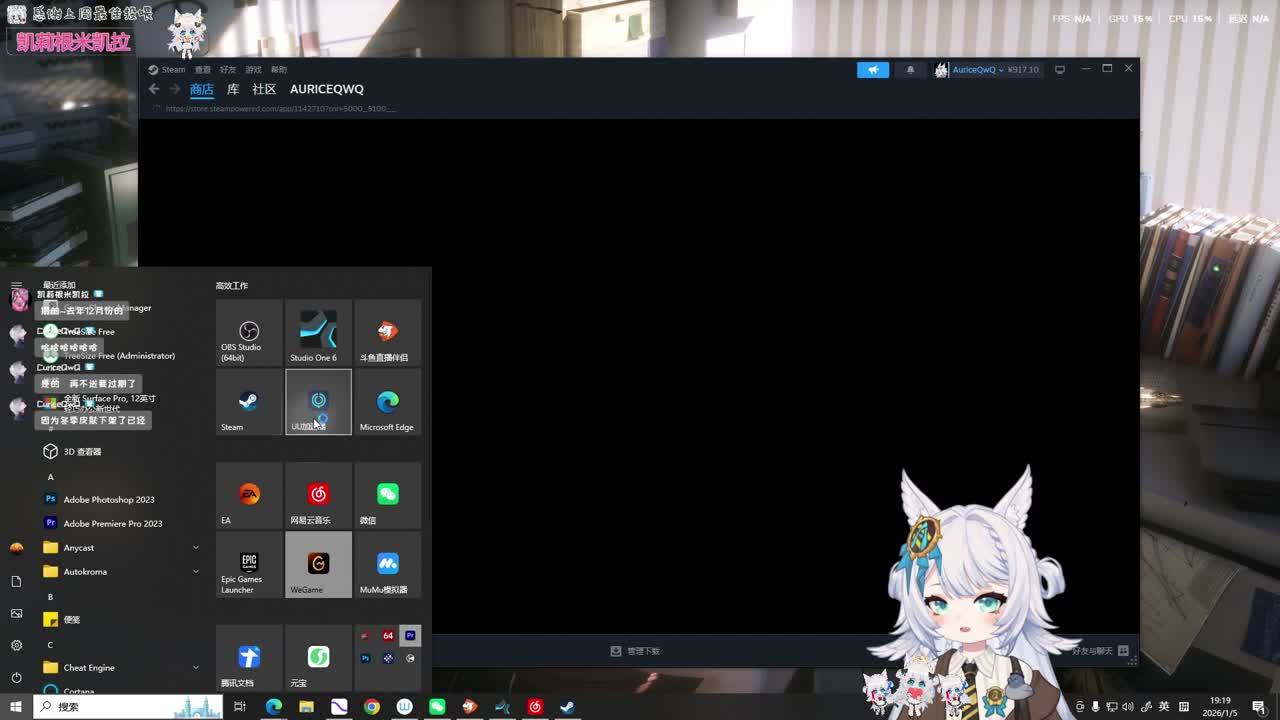Click the Steam announcements megaphone button
The image size is (1280, 720).
tap(873, 70)
